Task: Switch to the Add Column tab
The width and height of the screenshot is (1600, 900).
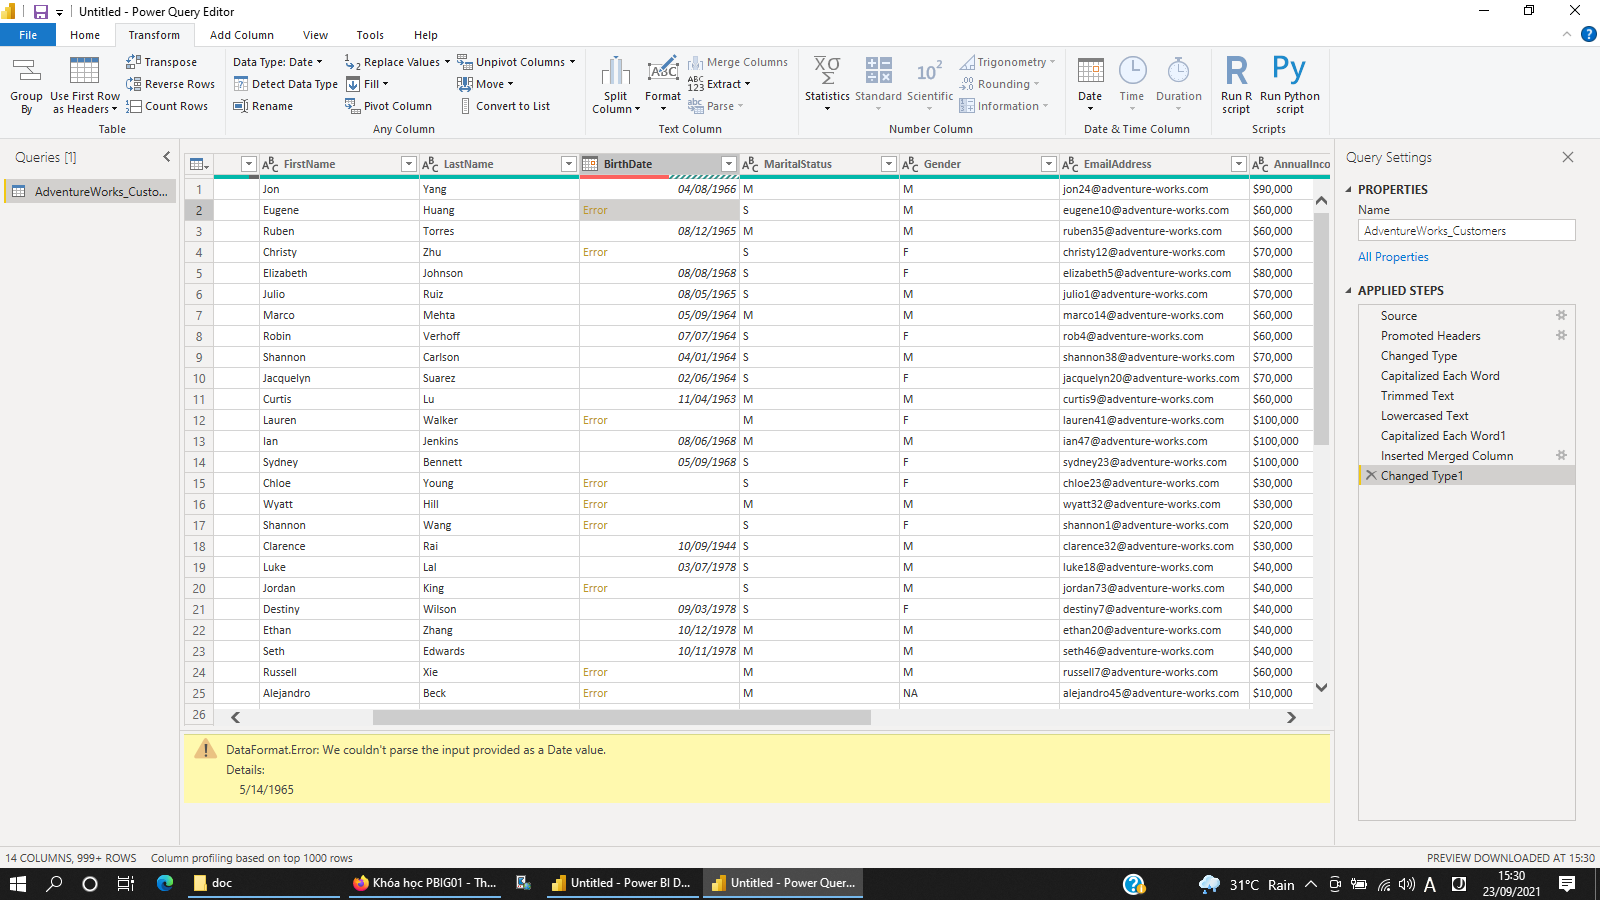Action: click(241, 35)
